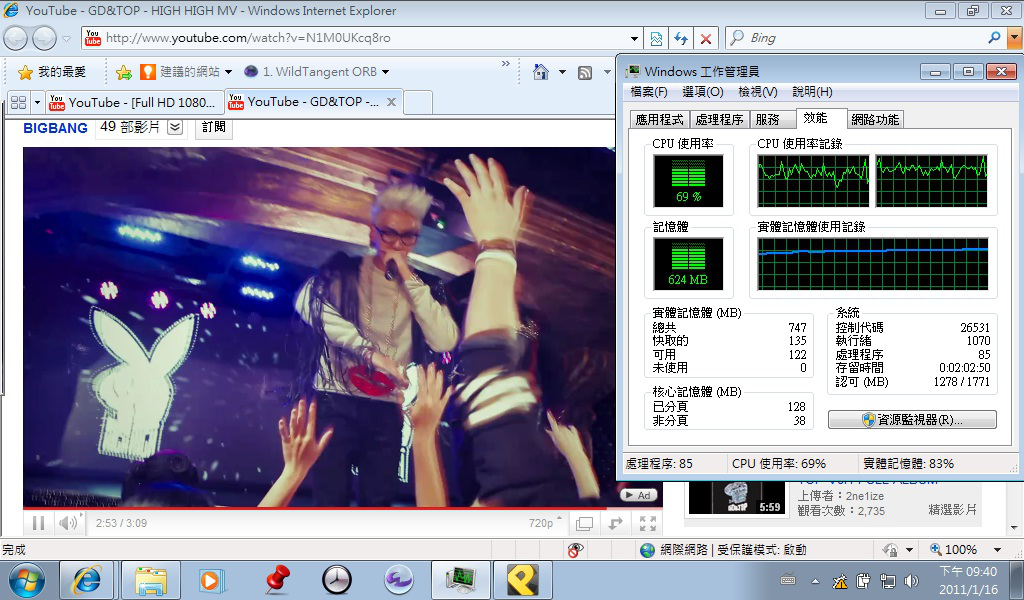Switch to the 應用程式 tab in Task Manager
The height and width of the screenshot is (600, 1024).
click(x=659, y=119)
